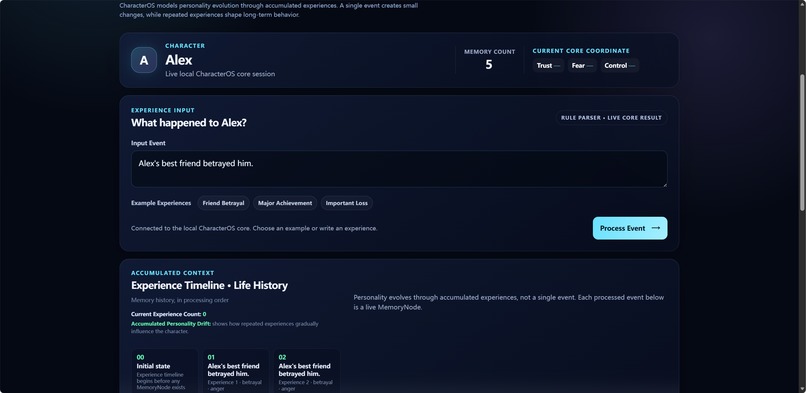Select the Important Loss example
The image size is (806, 393).
coord(346,203)
